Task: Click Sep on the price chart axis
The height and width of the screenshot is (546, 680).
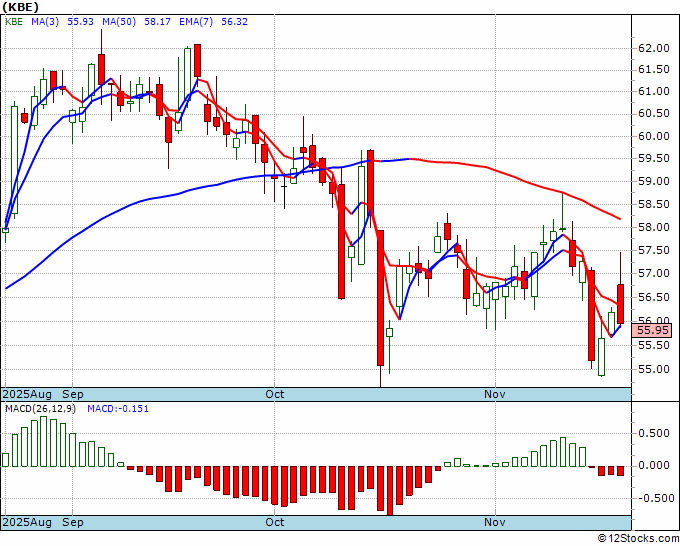Action: (x=73, y=394)
